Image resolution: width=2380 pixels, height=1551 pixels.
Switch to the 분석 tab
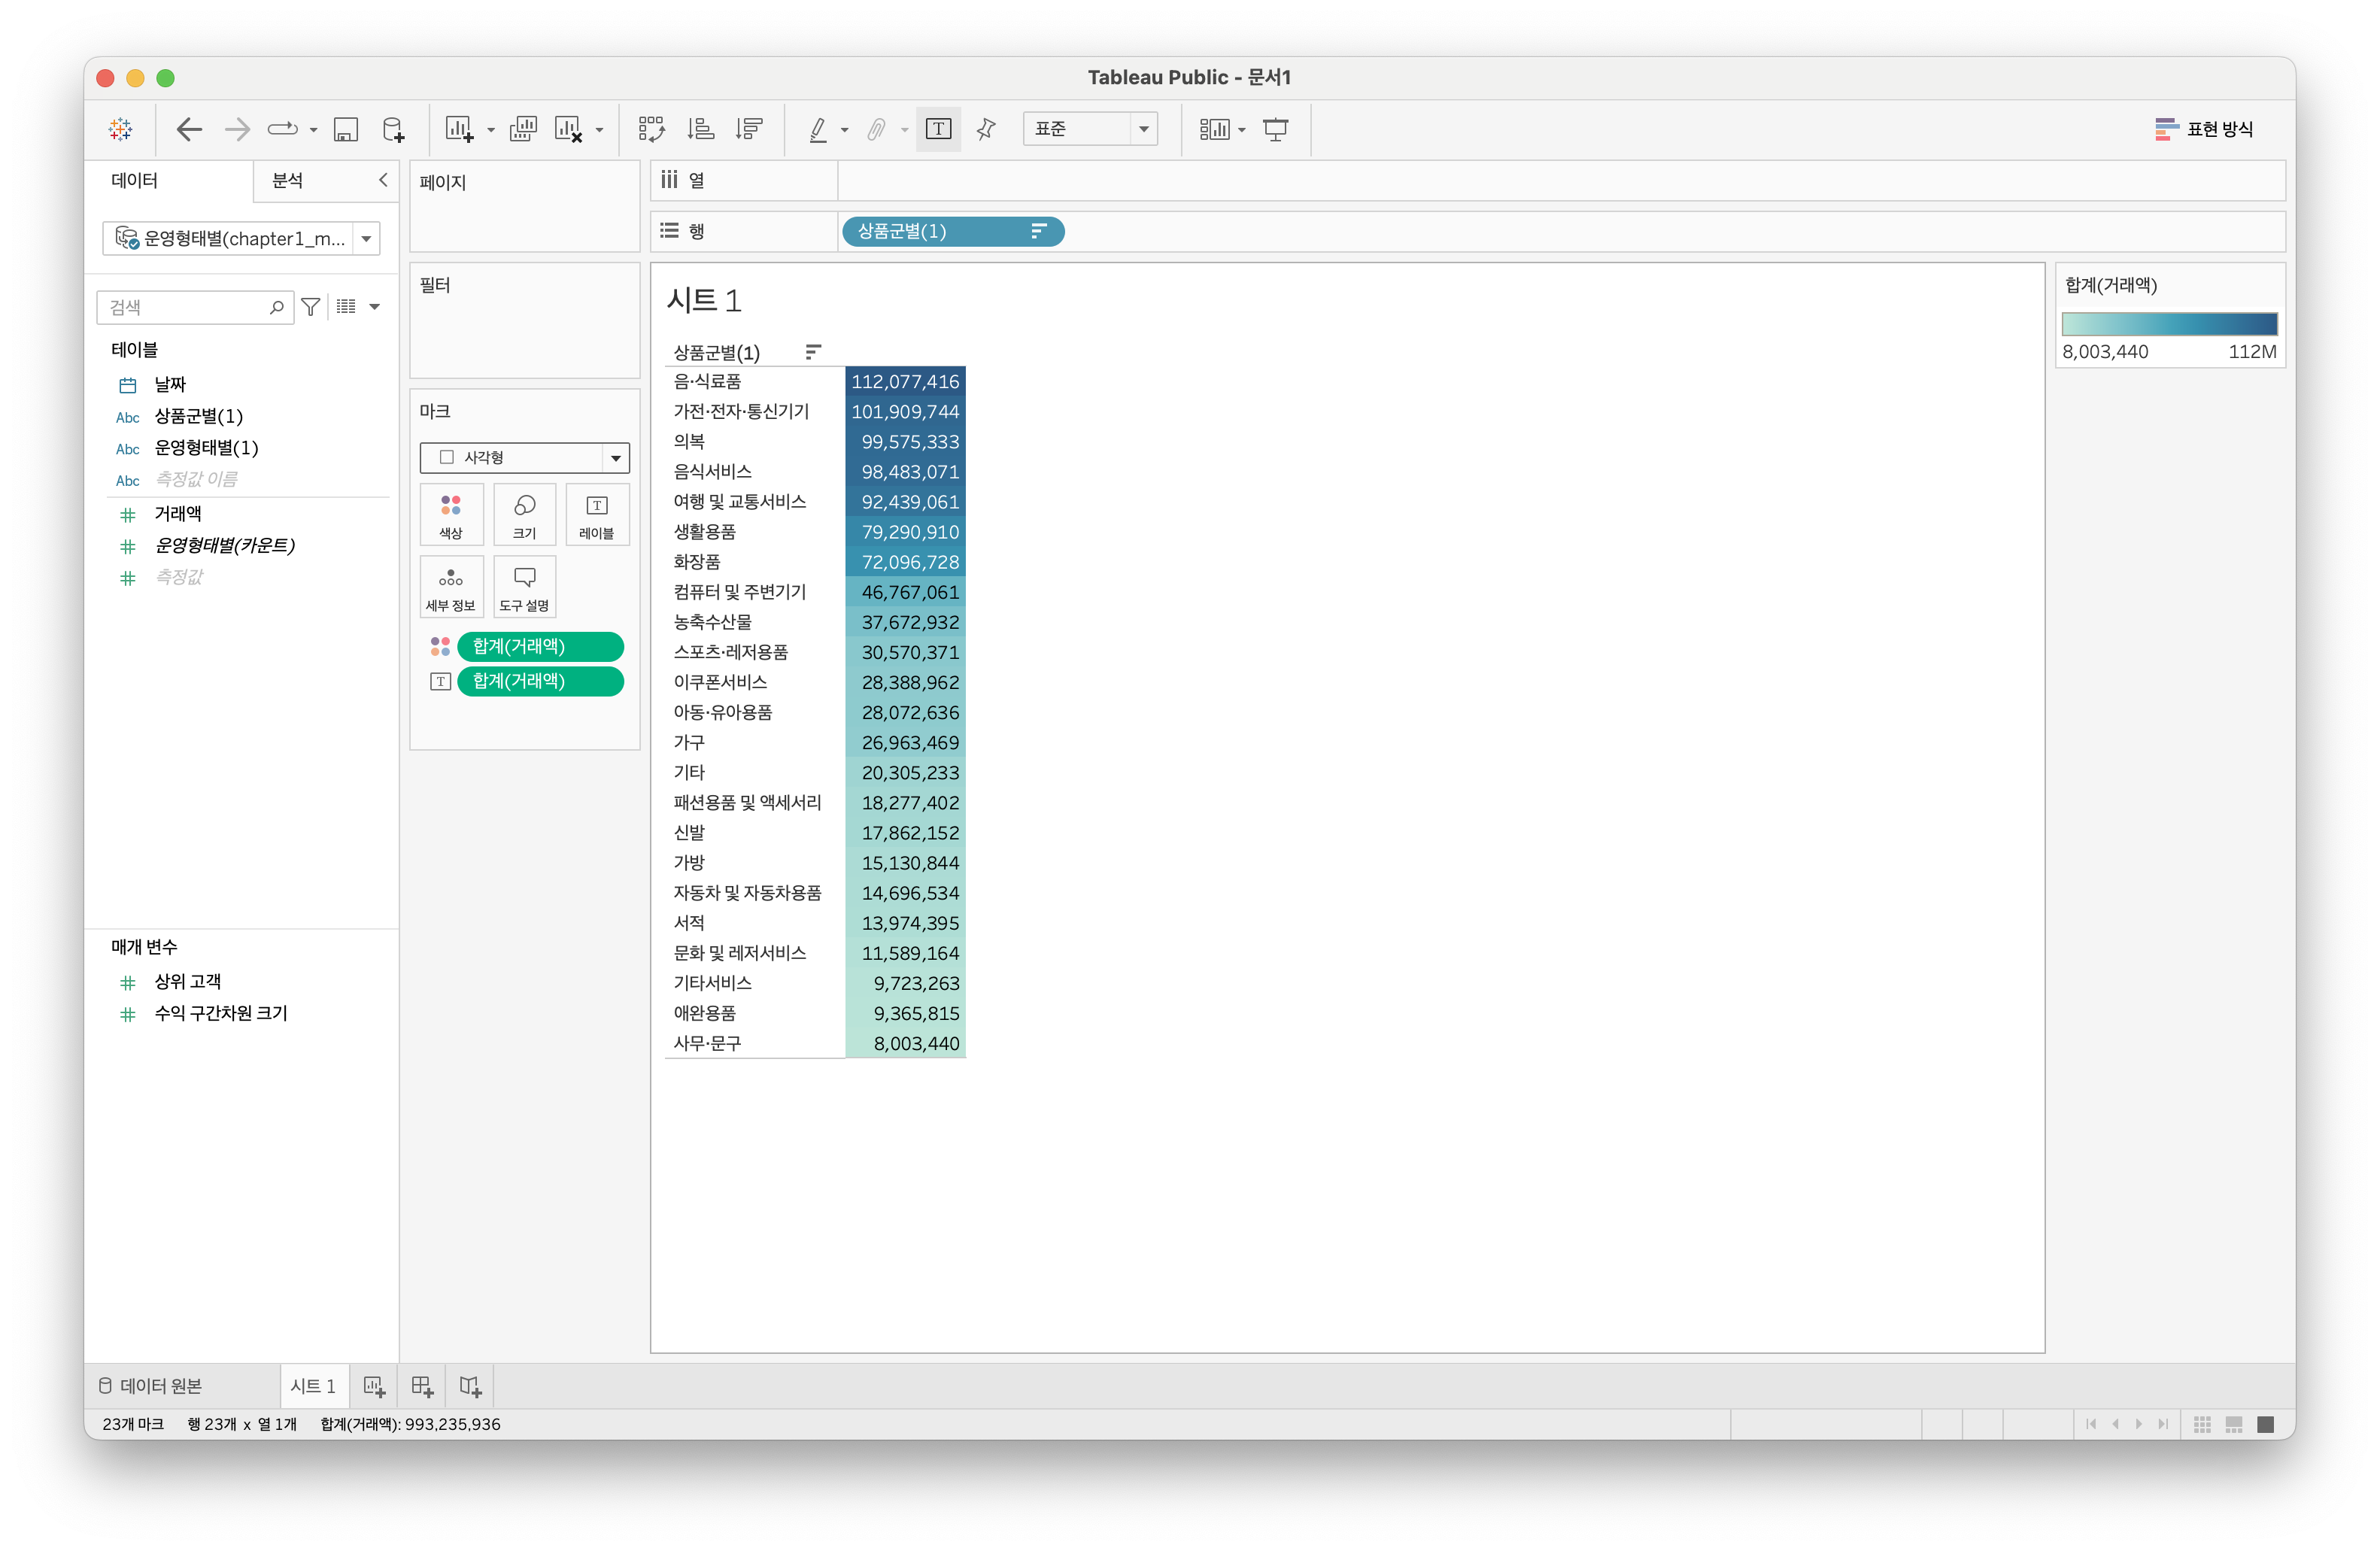288,180
